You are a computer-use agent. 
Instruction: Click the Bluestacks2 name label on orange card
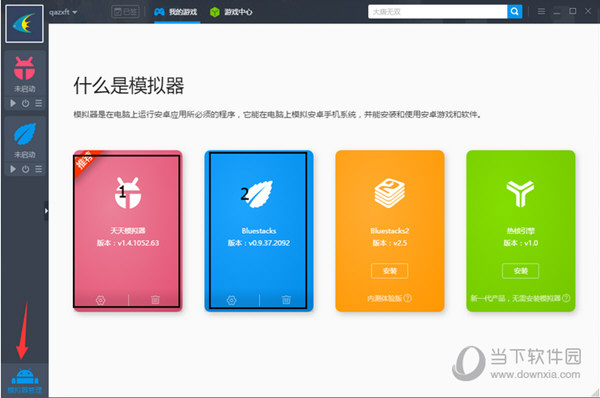[x=390, y=230]
